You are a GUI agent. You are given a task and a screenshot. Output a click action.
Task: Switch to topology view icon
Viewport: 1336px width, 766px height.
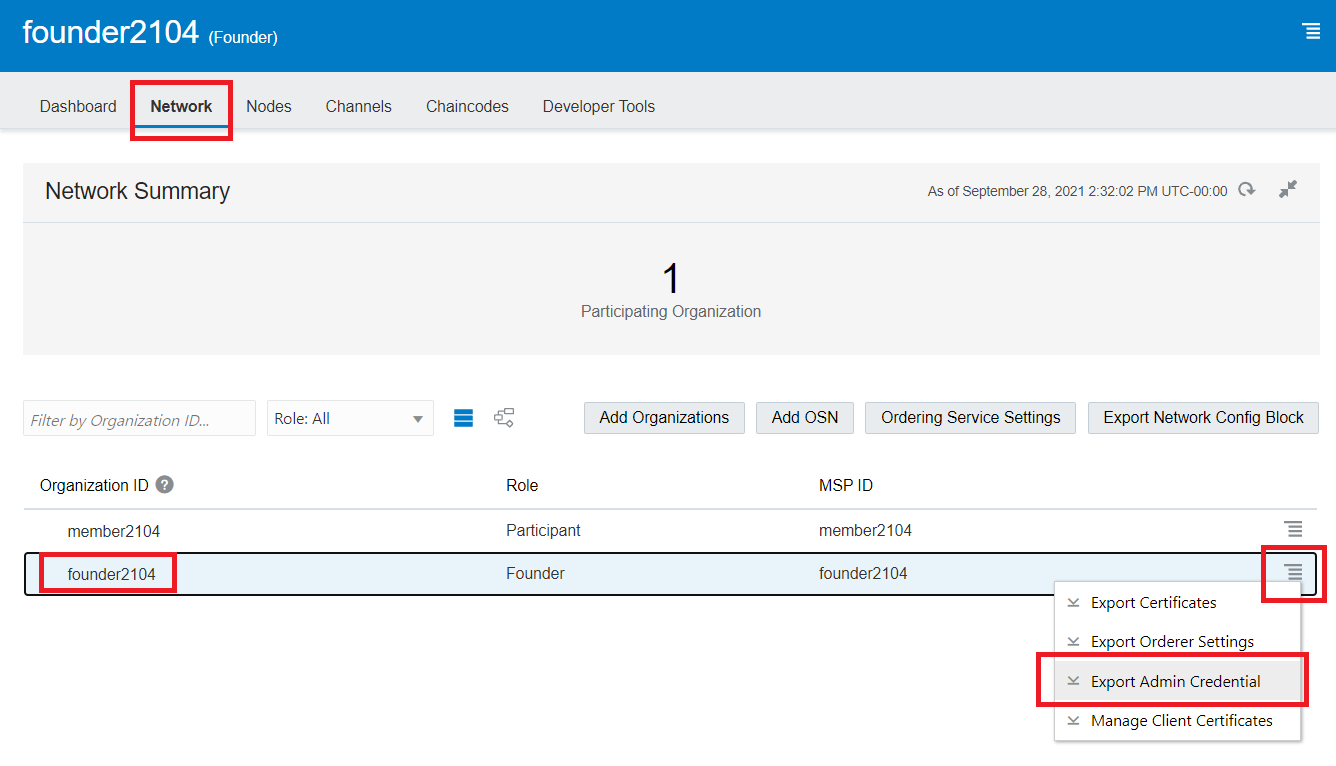click(504, 418)
